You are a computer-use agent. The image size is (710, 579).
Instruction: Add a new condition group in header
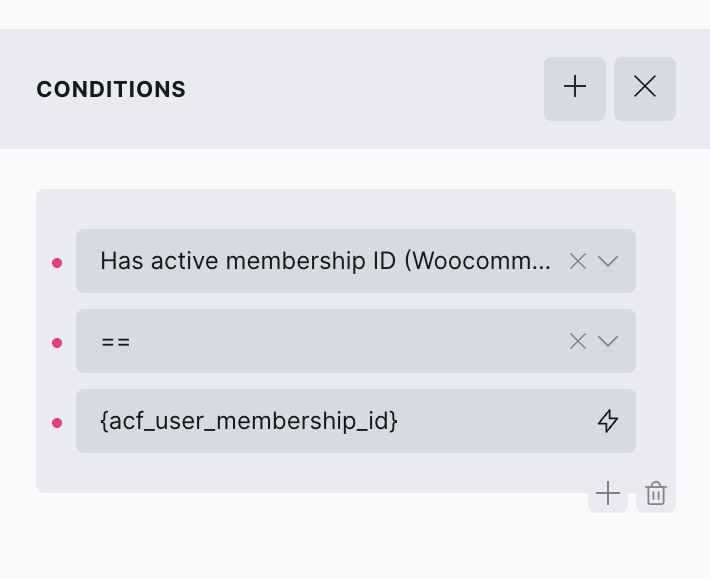coord(575,88)
